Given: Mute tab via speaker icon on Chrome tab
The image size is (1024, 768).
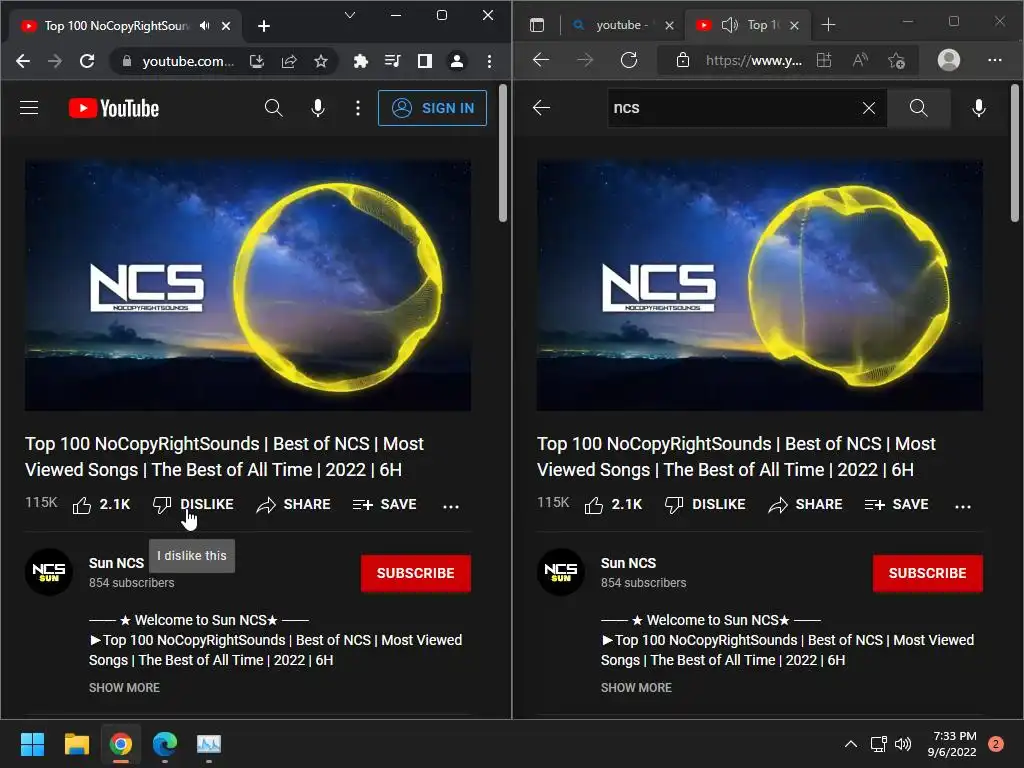Looking at the screenshot, I should click(205, 25).
